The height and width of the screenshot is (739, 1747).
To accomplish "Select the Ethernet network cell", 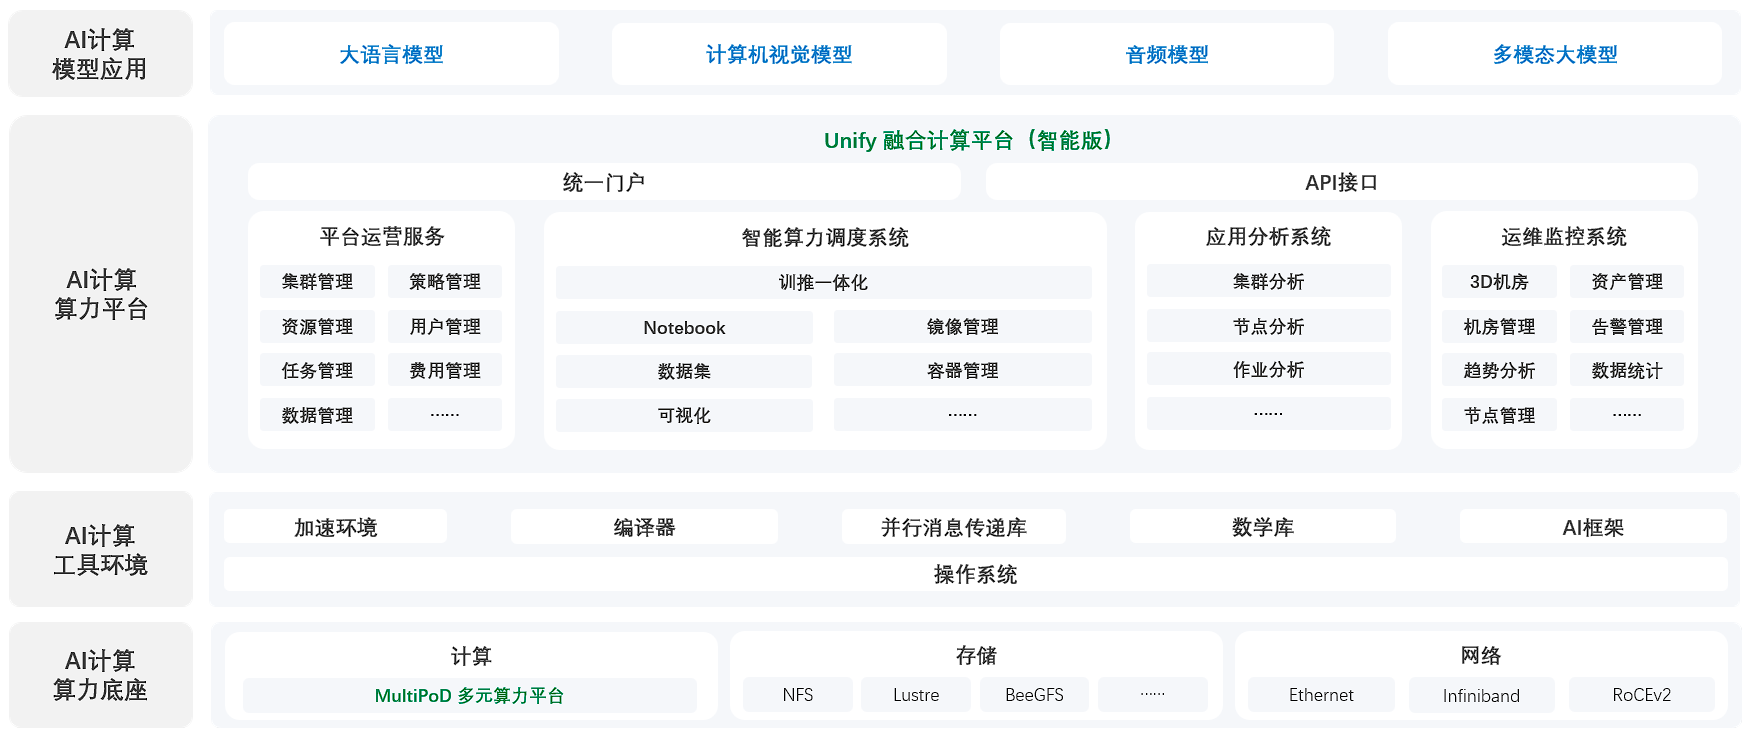I will click(x=1321, y=695).
